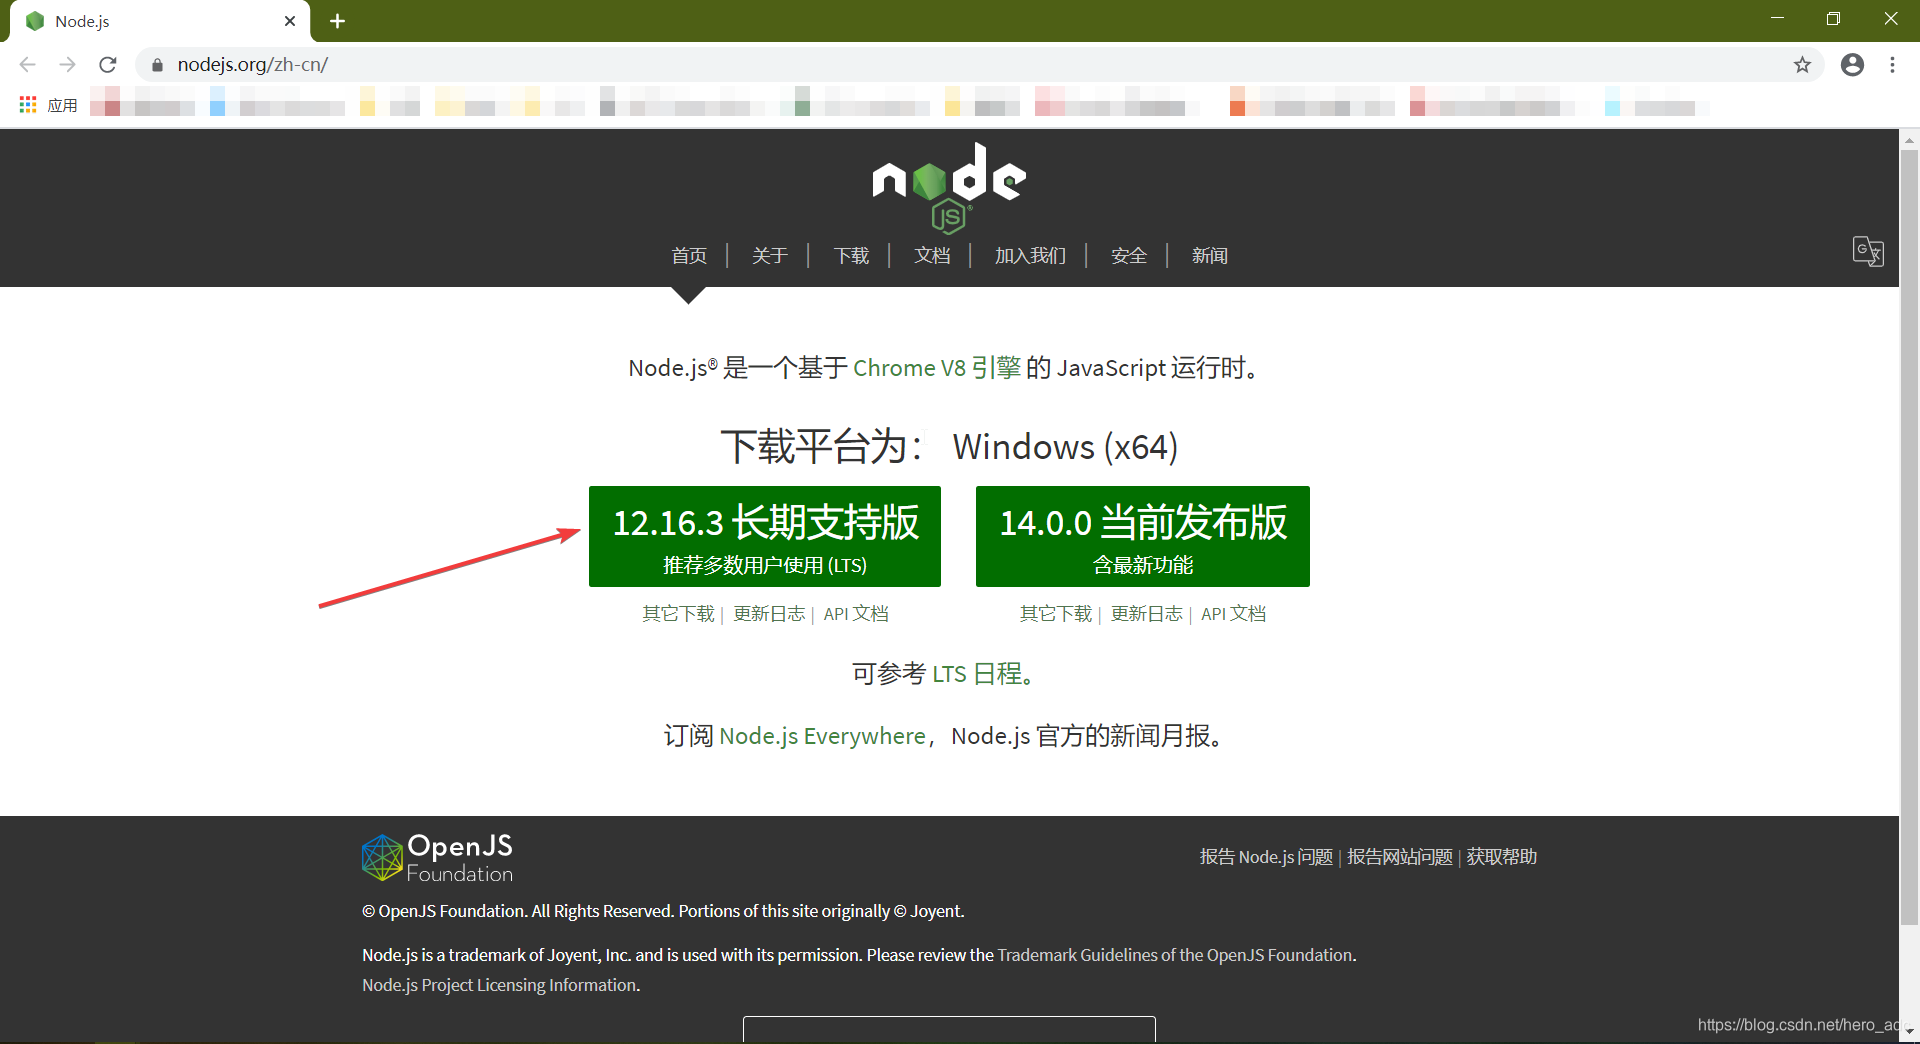Viewport: 1920px width, 1044px height.
Task: Open a new browser tab
Action: coord(337,20)
